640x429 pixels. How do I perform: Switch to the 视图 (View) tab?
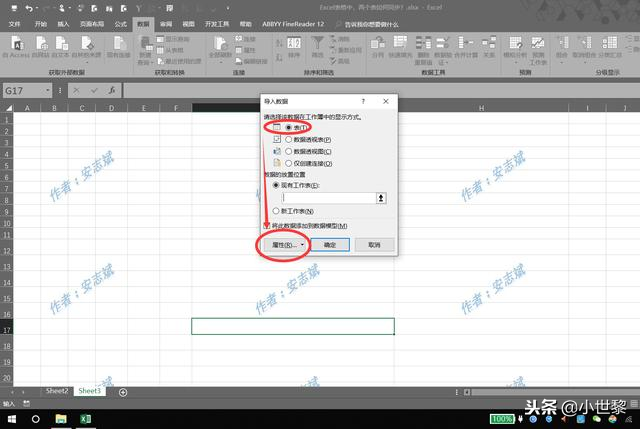[188, 24]
